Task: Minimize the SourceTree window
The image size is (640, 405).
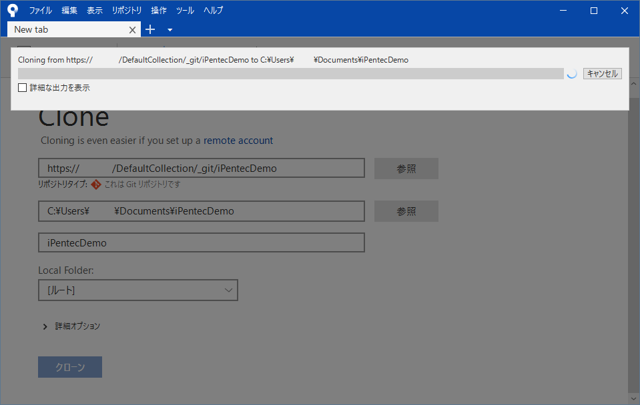Action: click(x=563, y=11)
